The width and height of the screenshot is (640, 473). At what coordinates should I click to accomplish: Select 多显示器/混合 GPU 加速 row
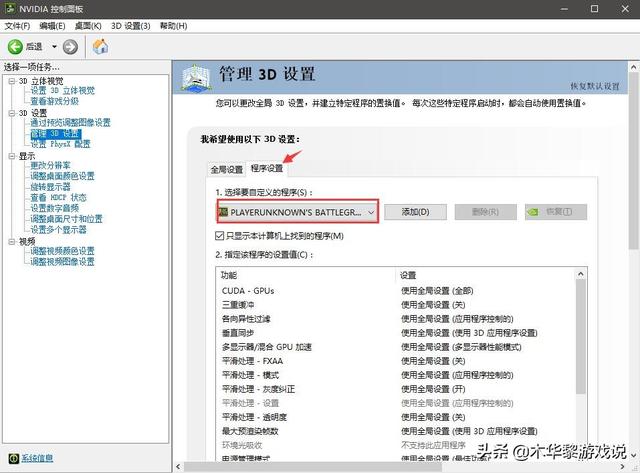click(397, 347)
